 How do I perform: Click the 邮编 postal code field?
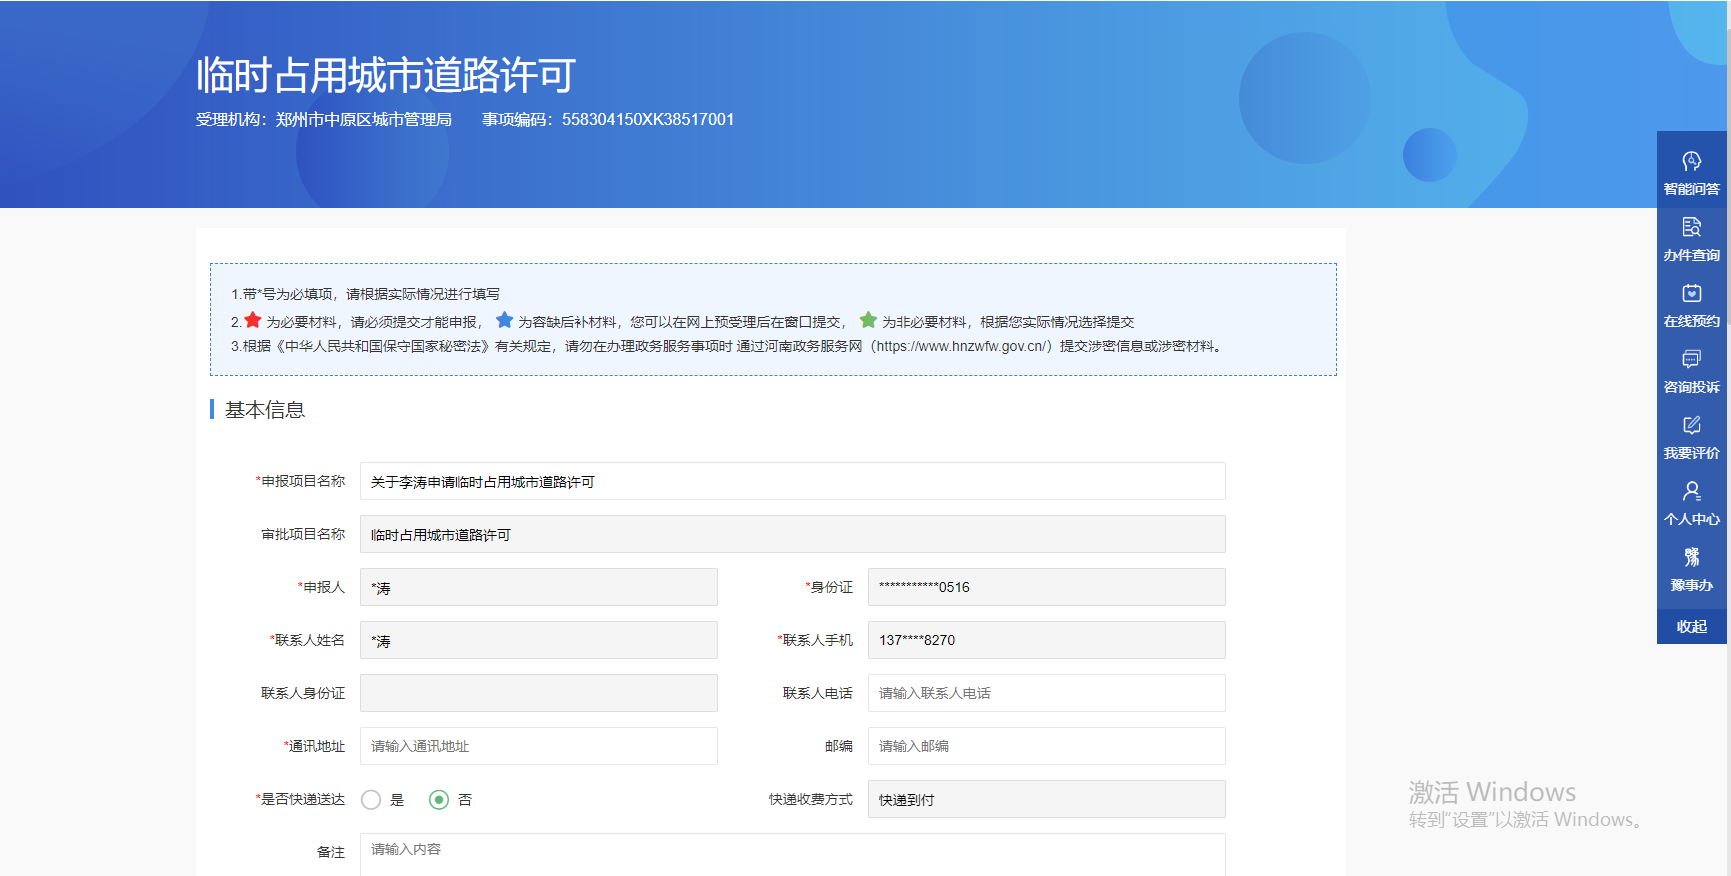[x=1046, y=746]
